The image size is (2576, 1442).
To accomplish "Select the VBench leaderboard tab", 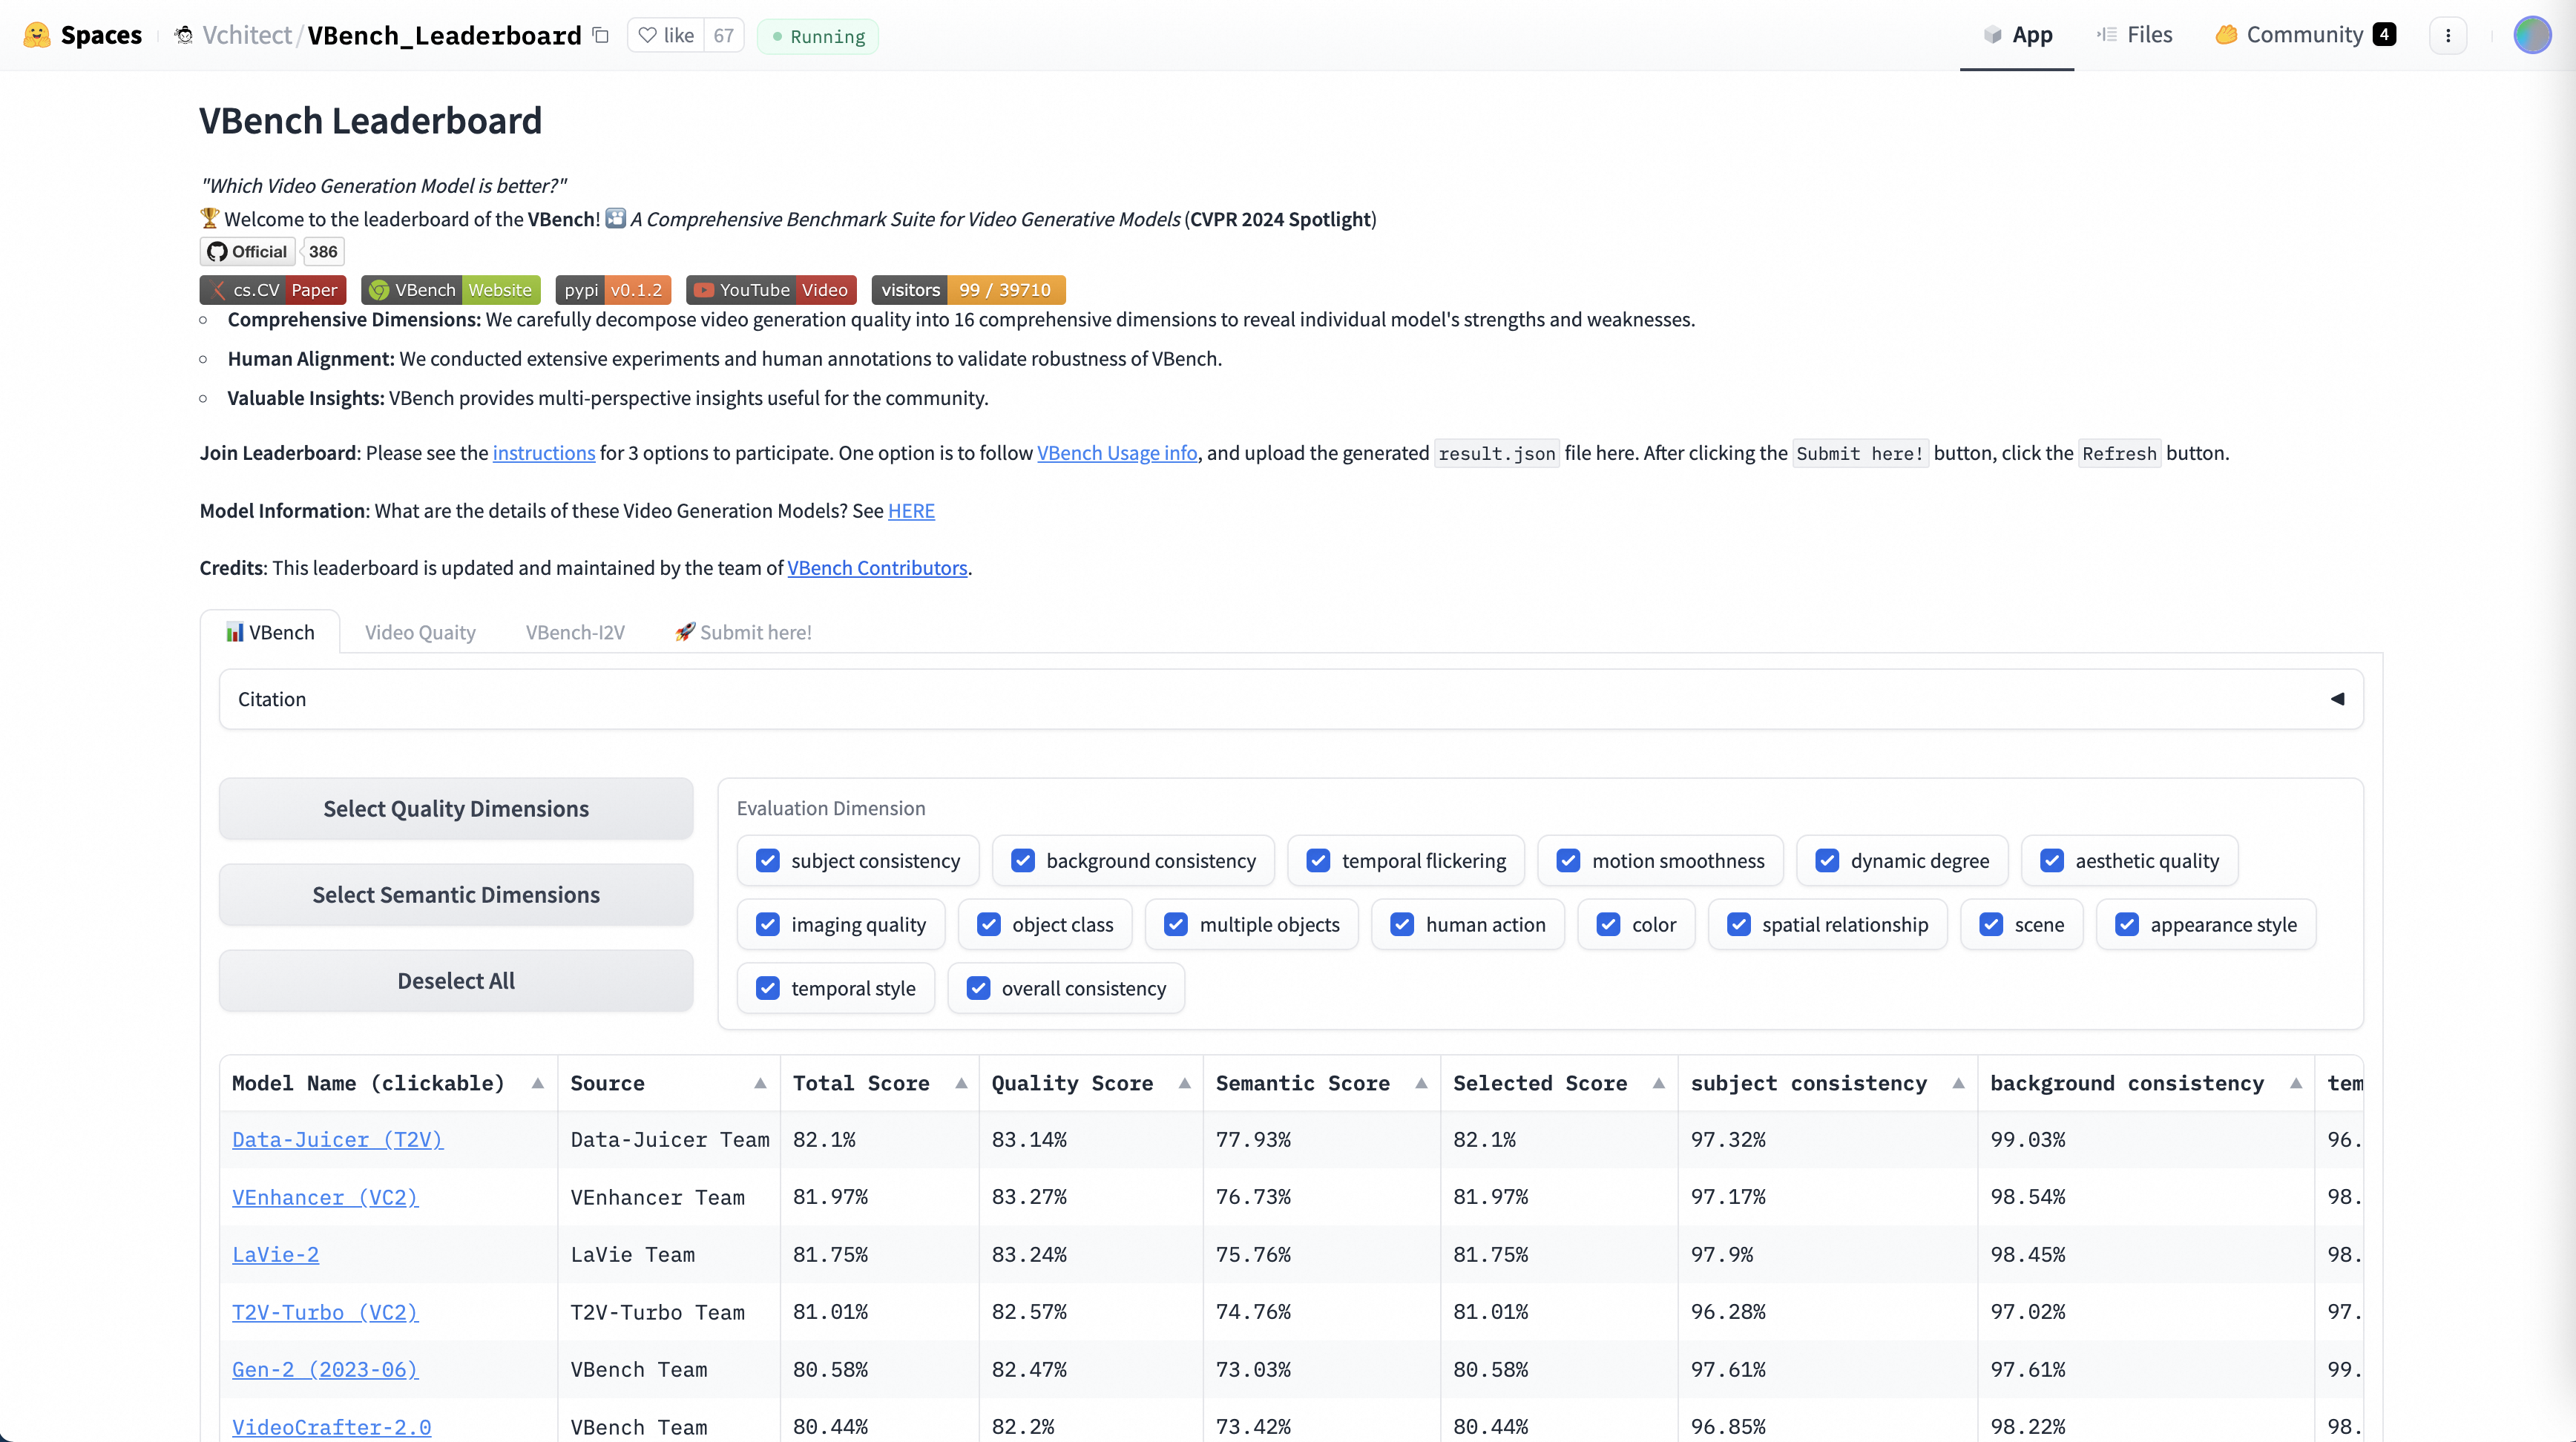I will 270,632.
